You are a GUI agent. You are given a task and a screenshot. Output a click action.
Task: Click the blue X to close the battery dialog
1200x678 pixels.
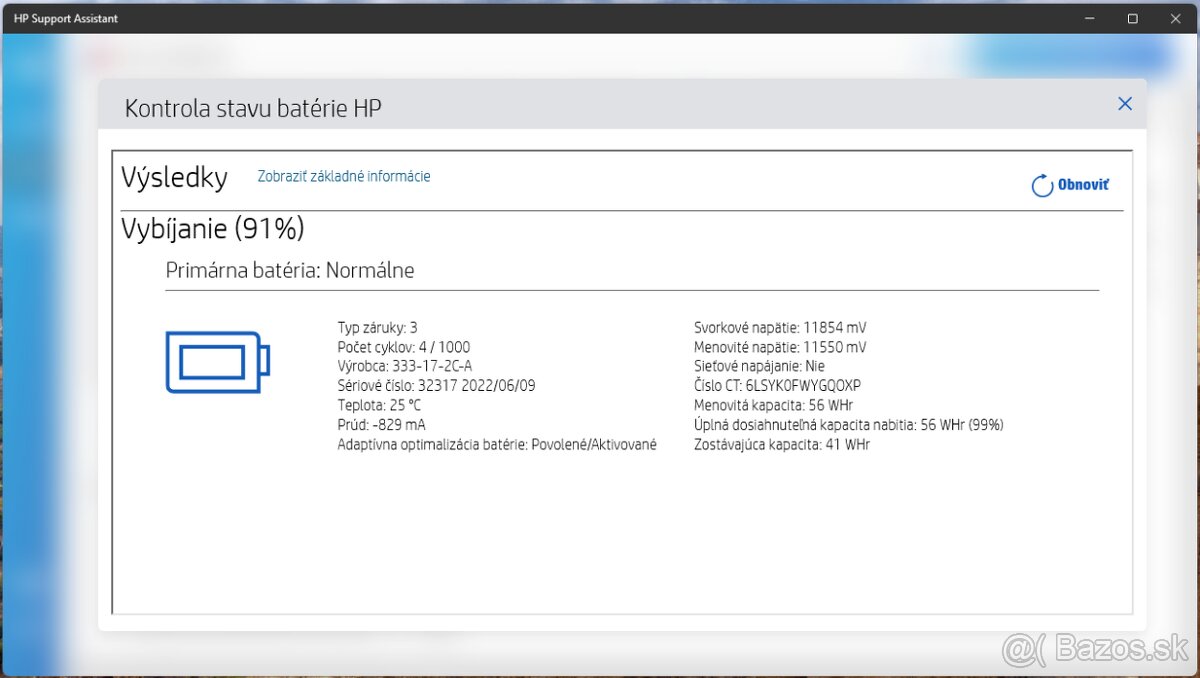(x=1124, y=103)
